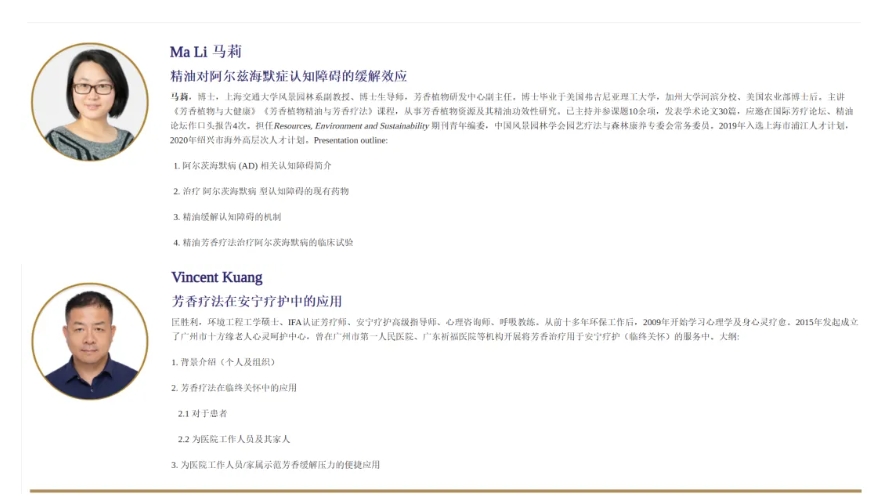Open the talk title '芳香疗法在安宁疗护中的应用'
This screenshot has width=886, height=497.
pyautogui.click(x=256, y=301)
